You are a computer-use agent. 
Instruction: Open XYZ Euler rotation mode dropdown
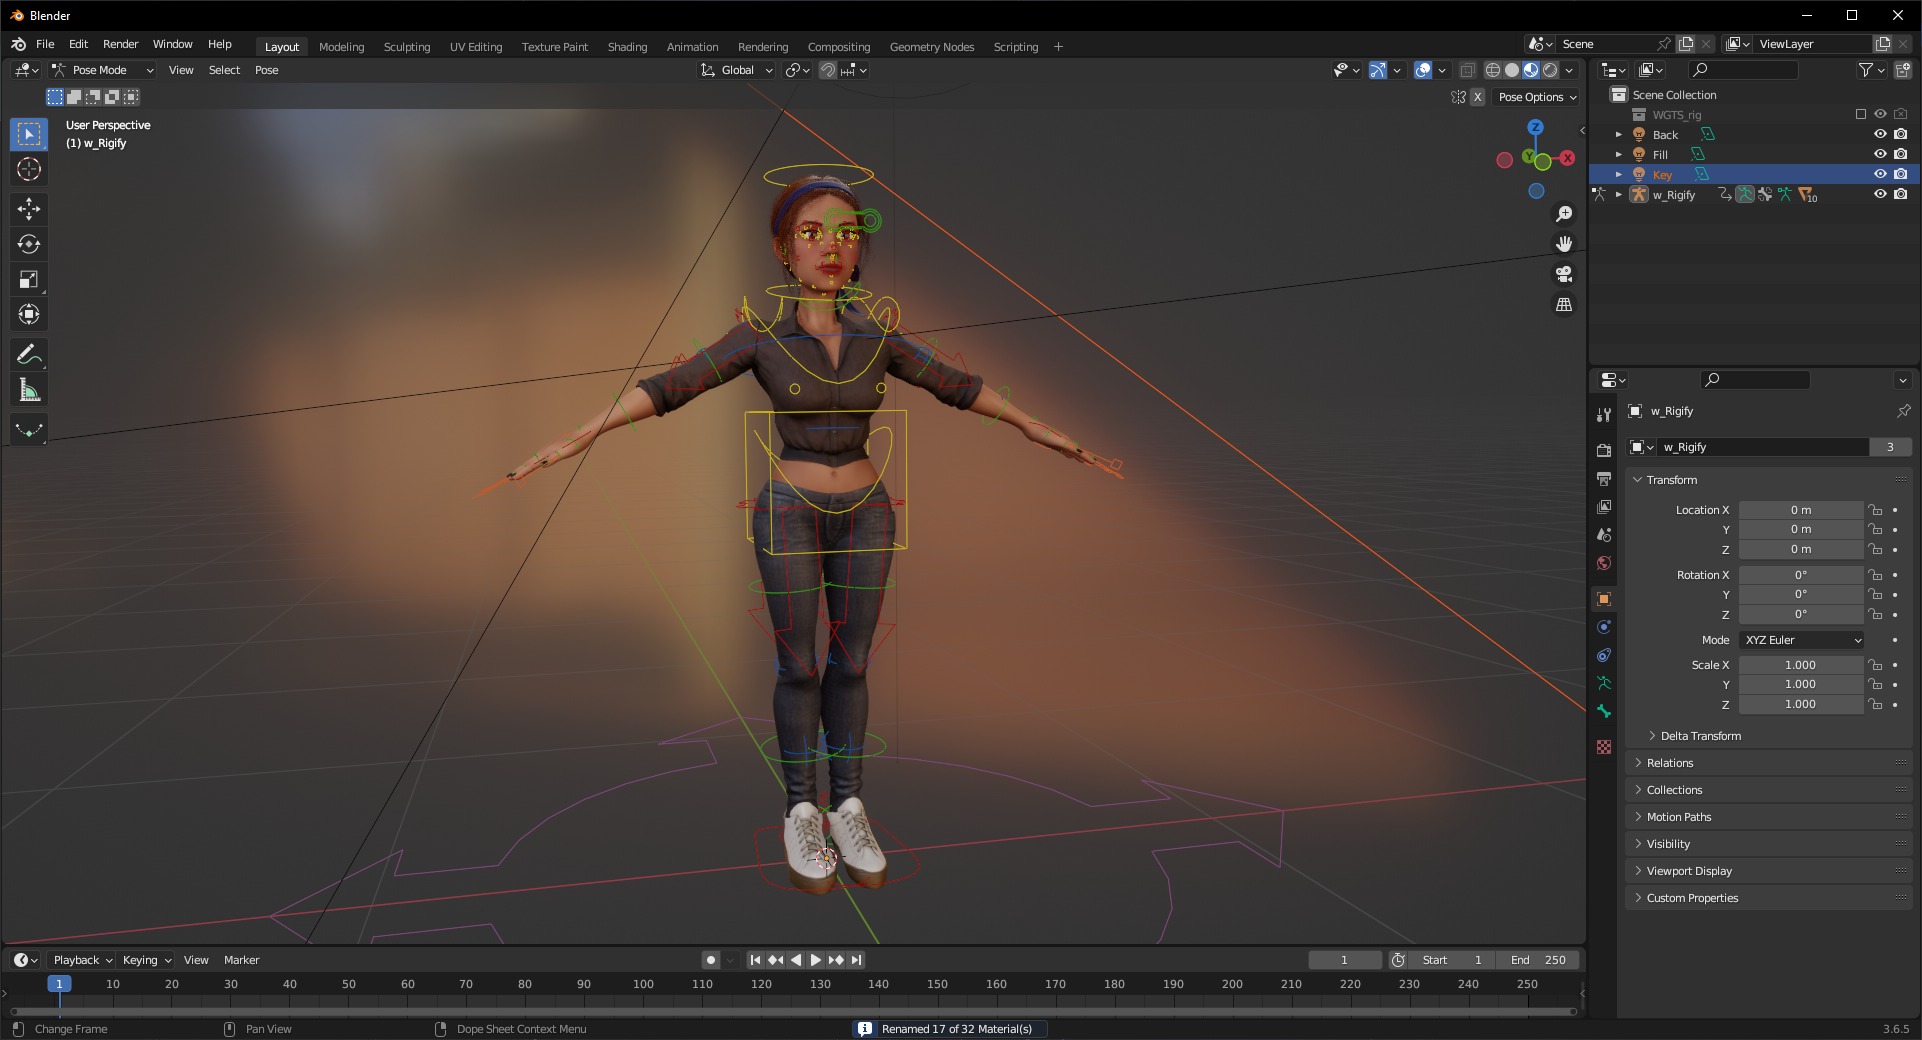point(1802,640)
